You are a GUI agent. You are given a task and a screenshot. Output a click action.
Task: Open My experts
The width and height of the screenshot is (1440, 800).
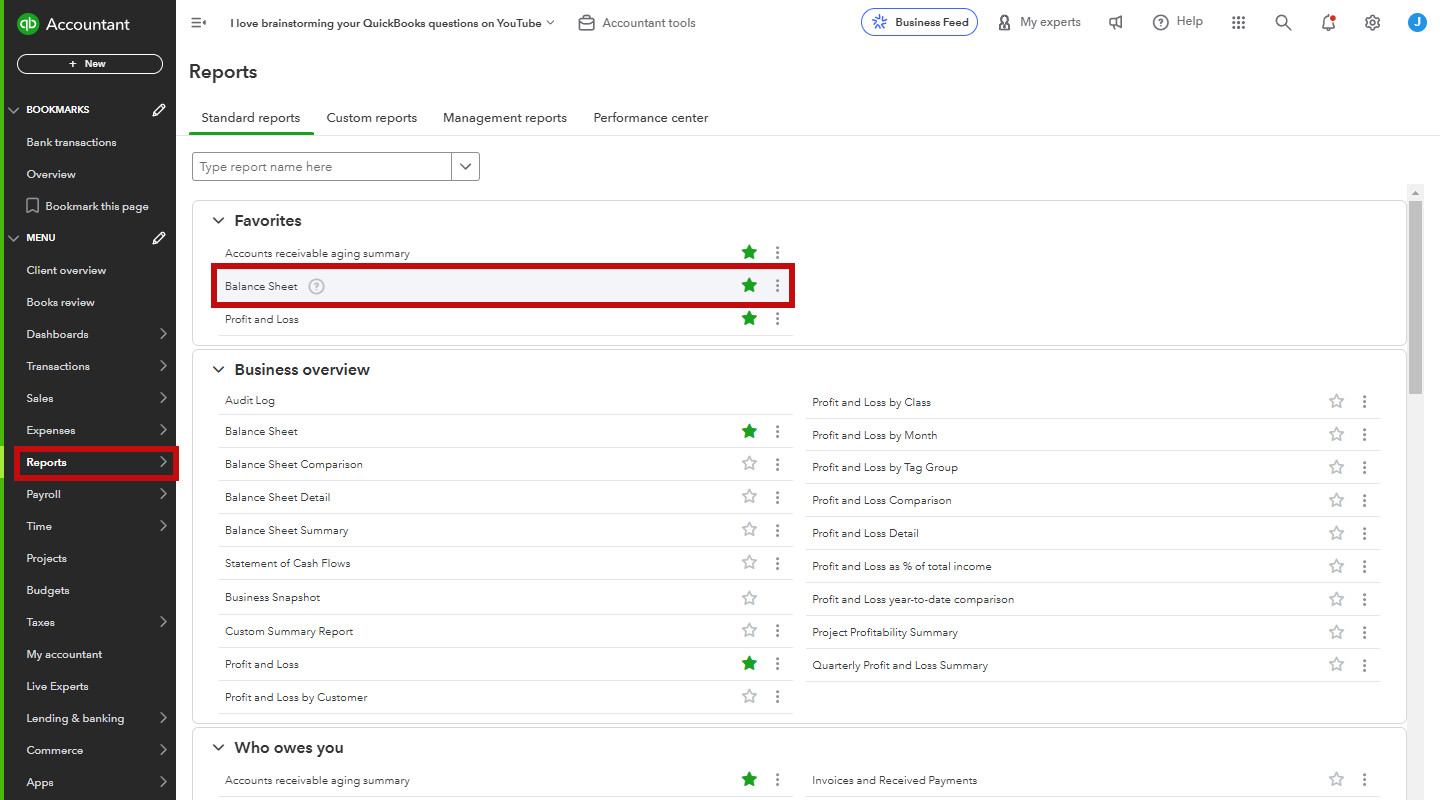[1039, 22]
